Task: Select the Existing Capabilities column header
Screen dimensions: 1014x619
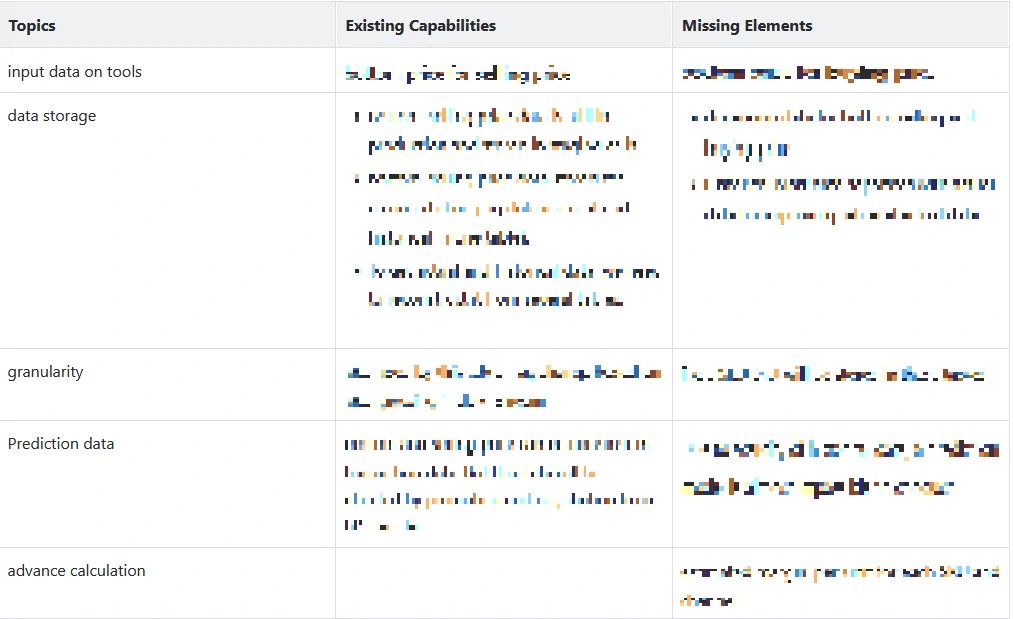Action: click(x=420, y=26)
